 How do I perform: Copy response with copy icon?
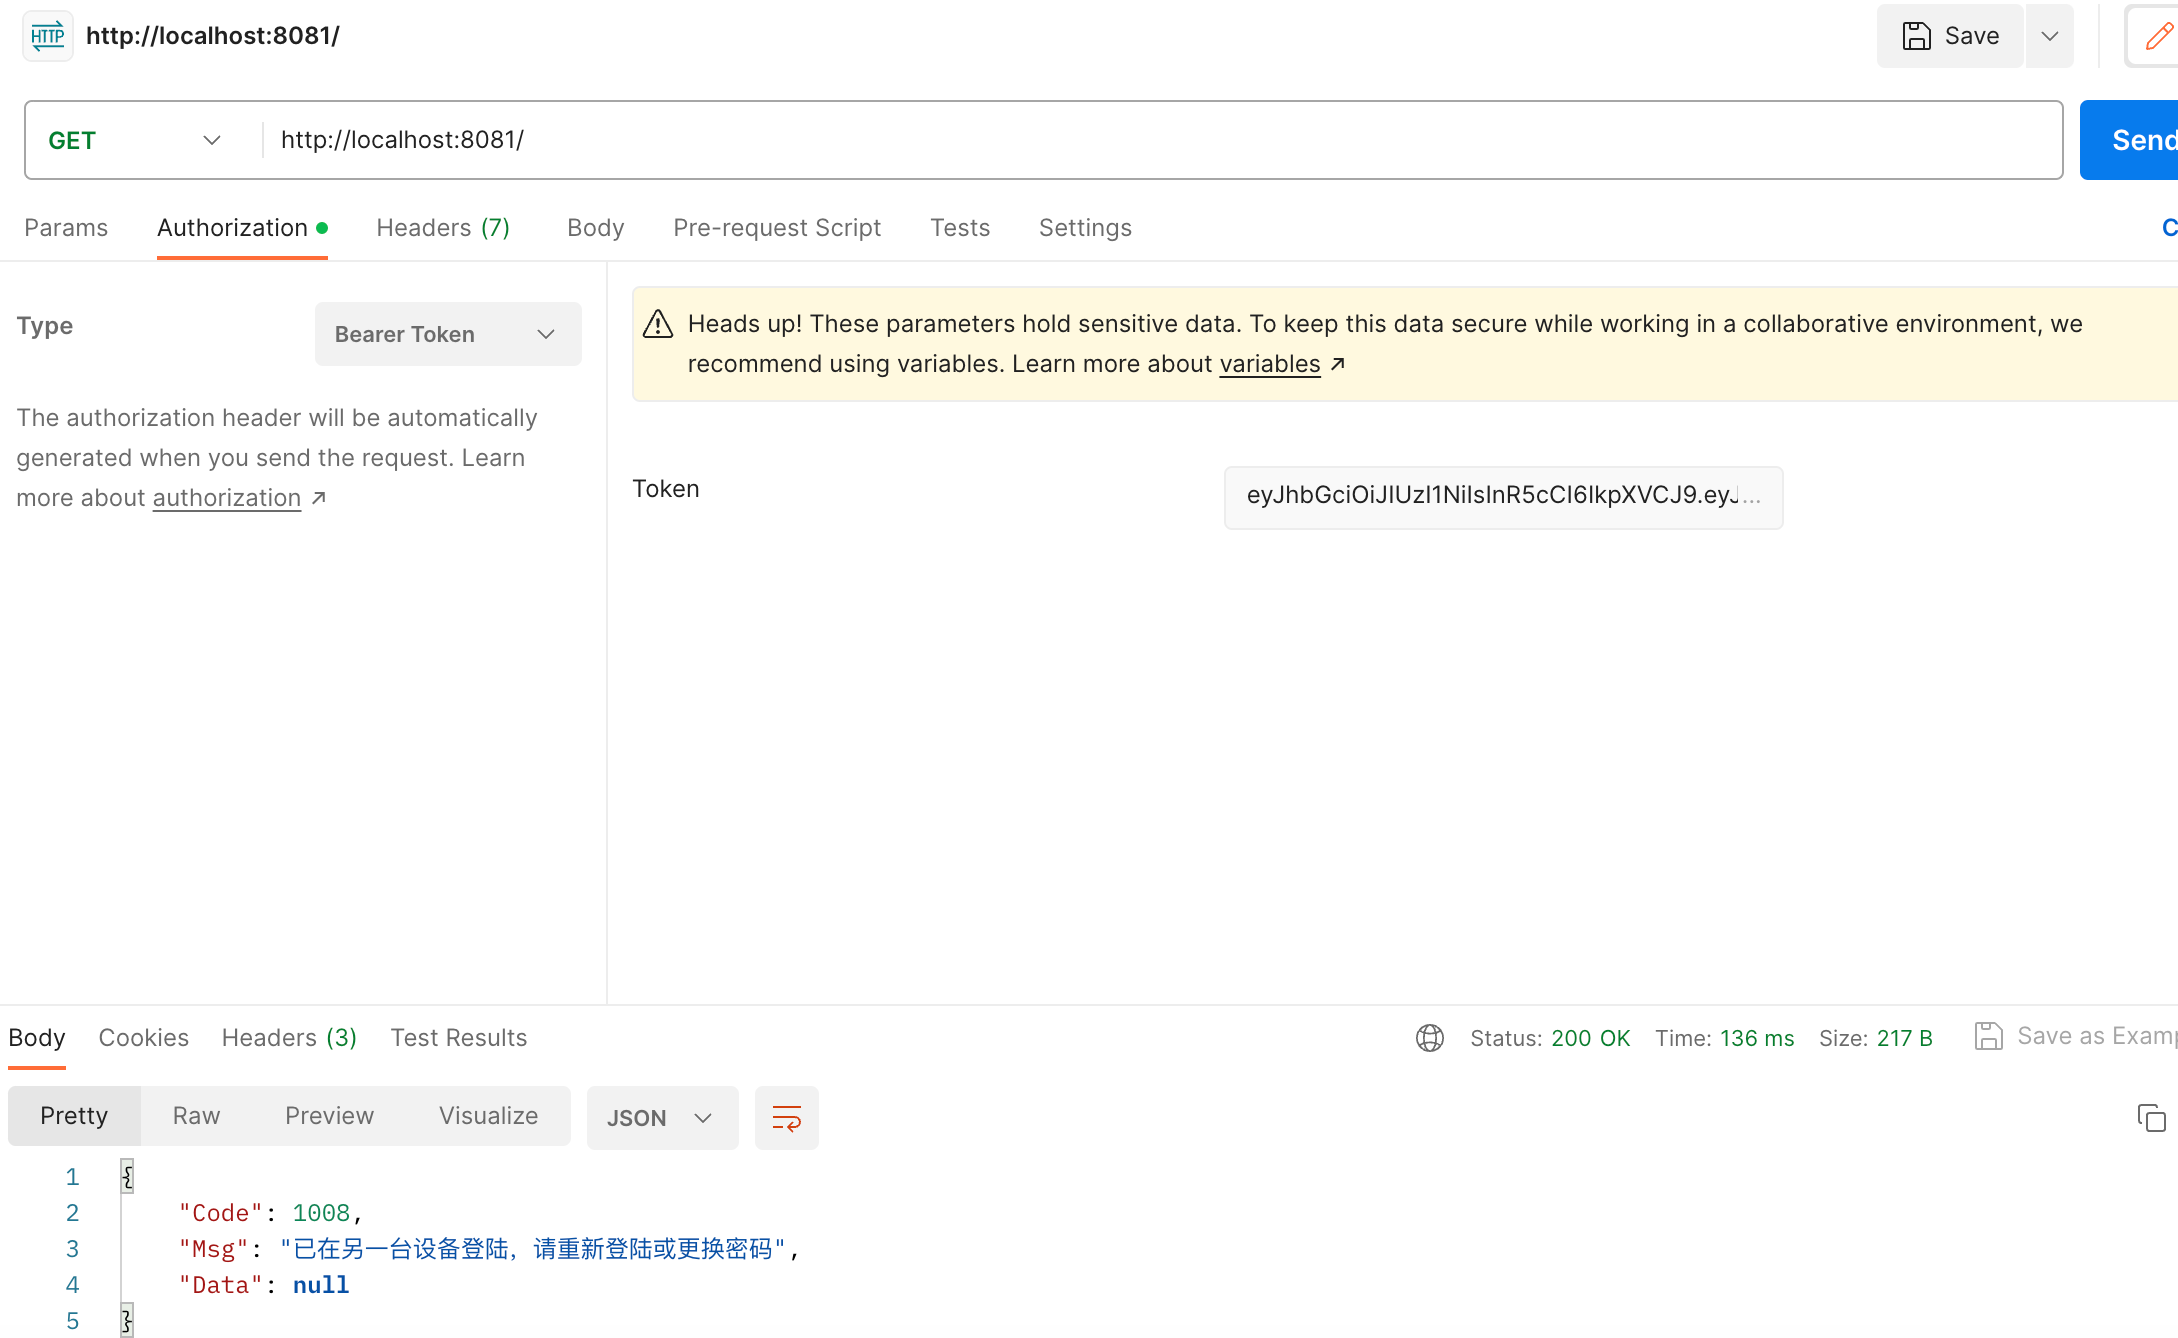click(x=2151, y=1118)
